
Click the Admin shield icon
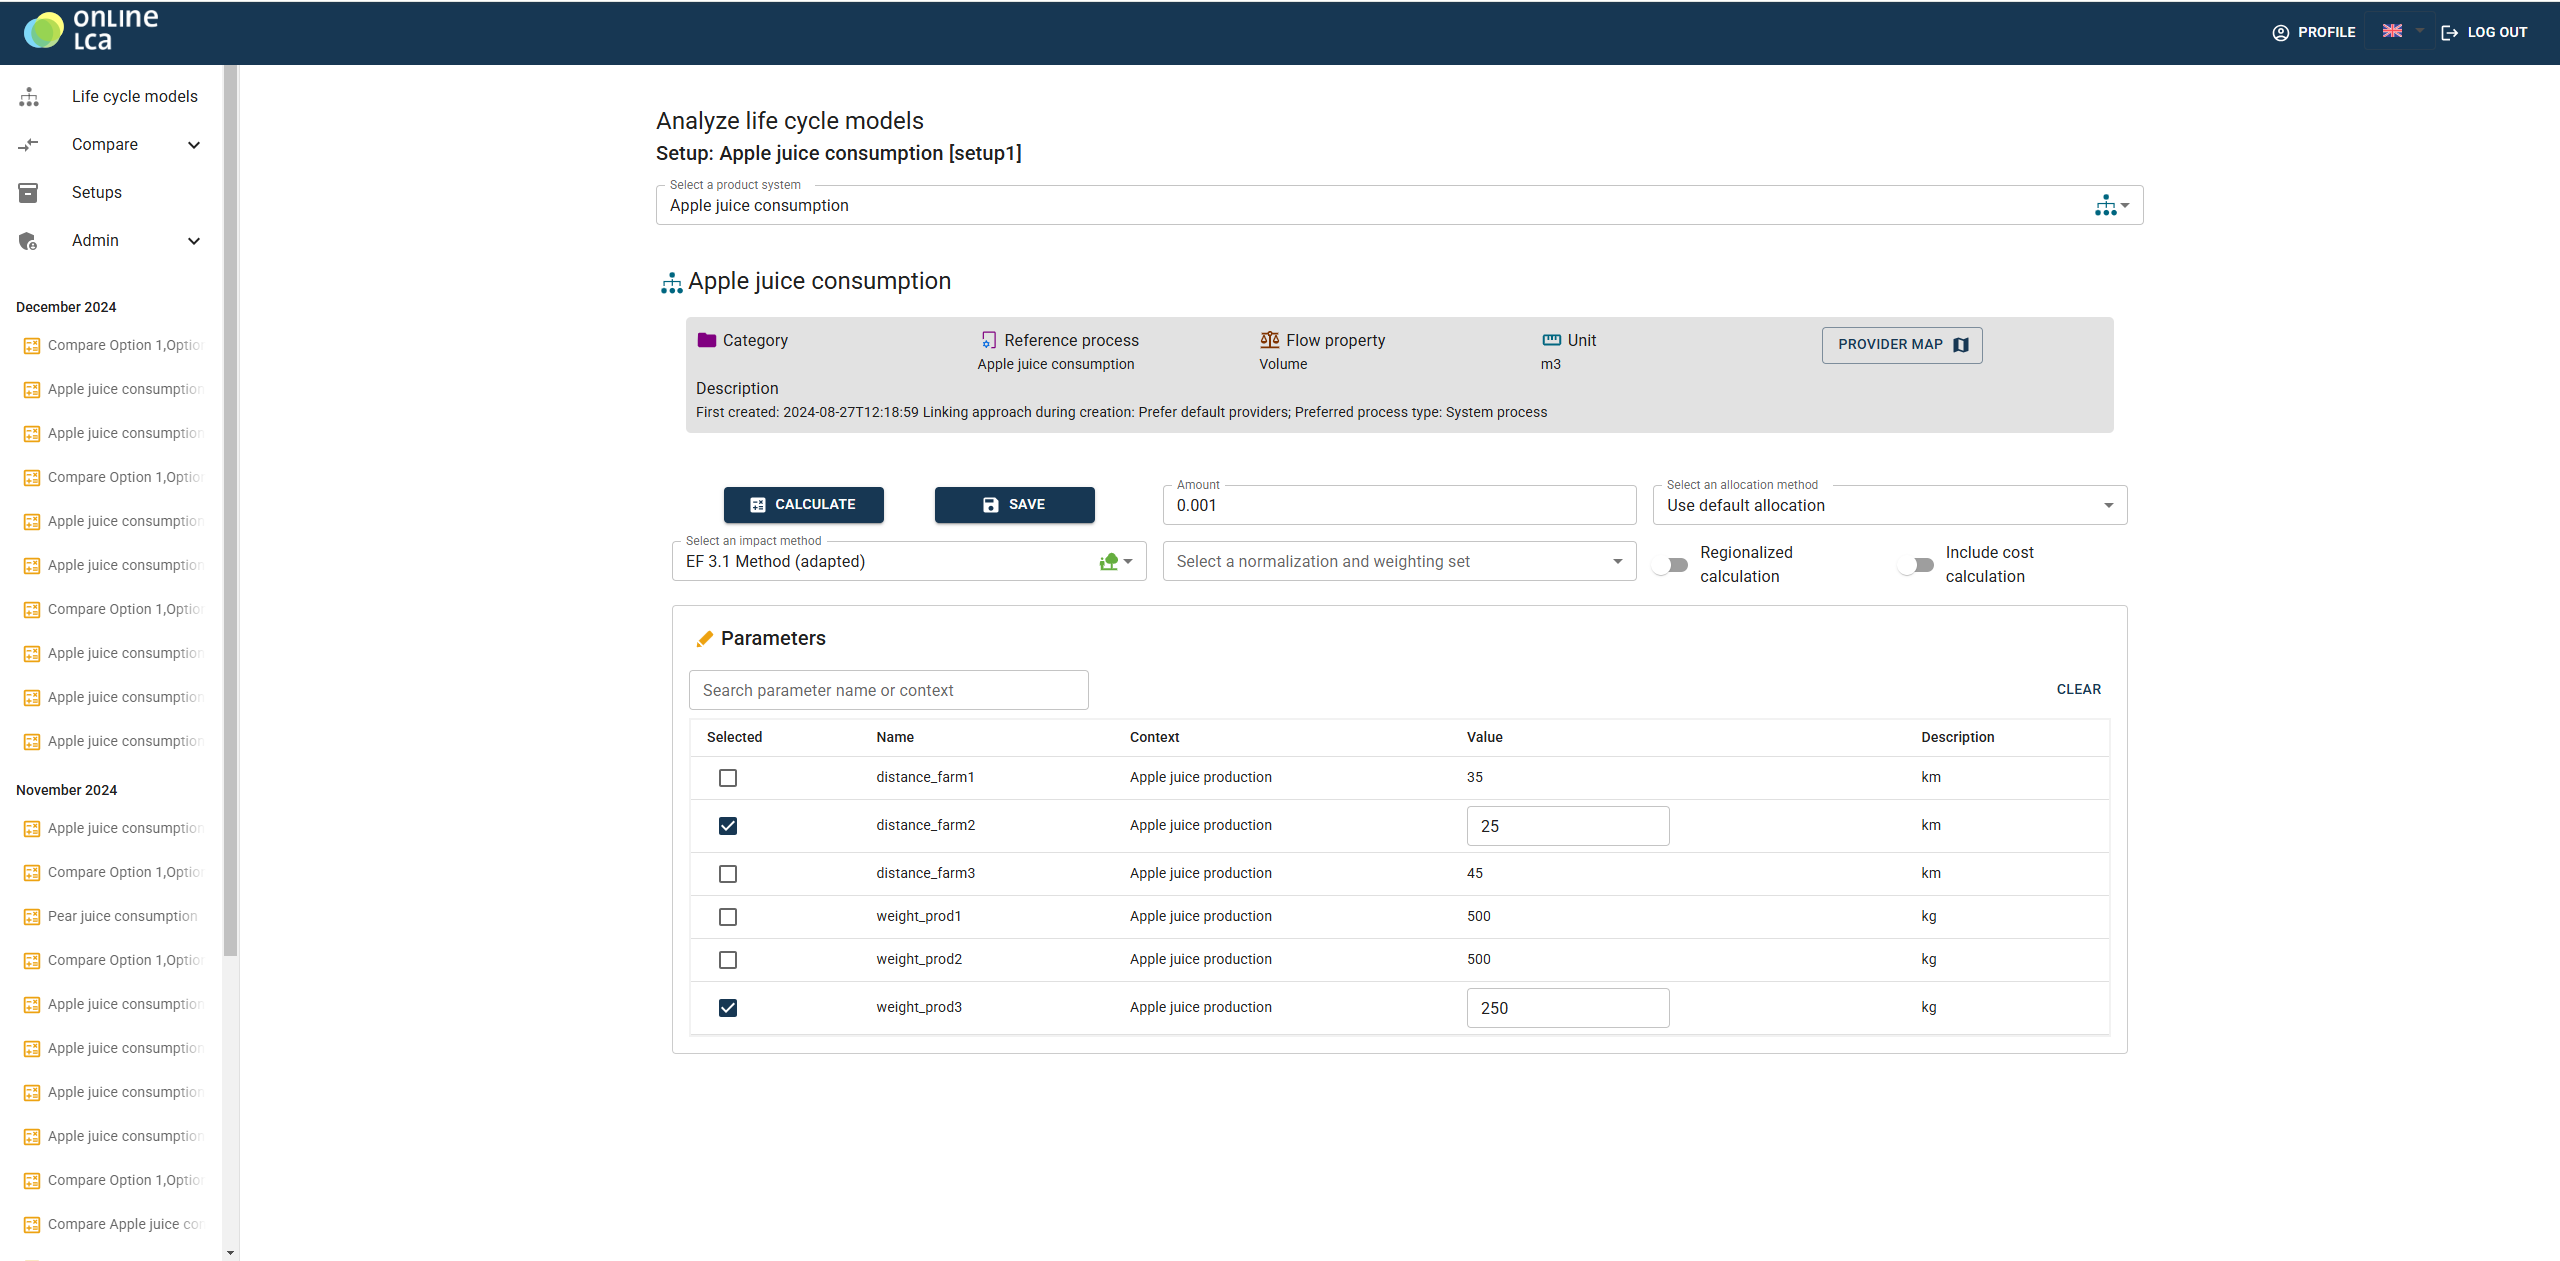click(28, 241)
